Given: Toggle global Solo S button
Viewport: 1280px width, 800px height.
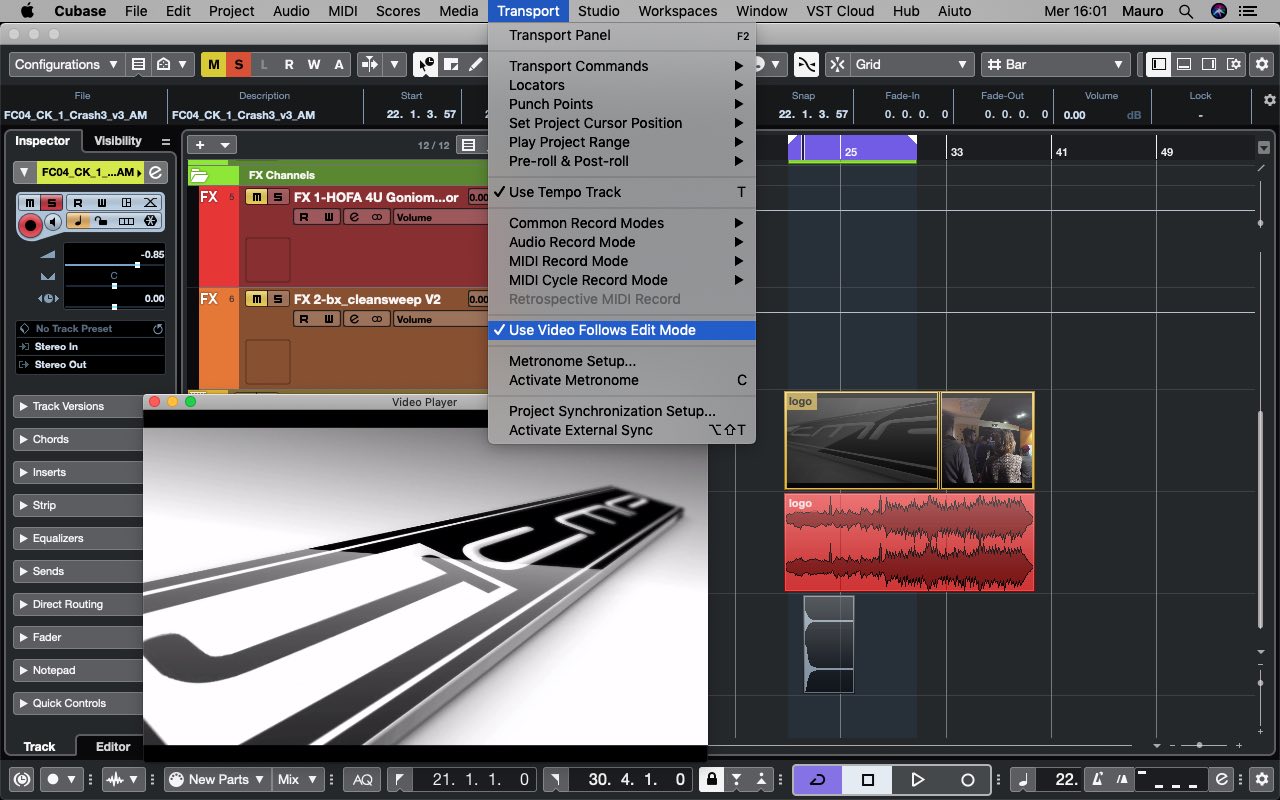Looking at the screenshot, I should 238,64.
